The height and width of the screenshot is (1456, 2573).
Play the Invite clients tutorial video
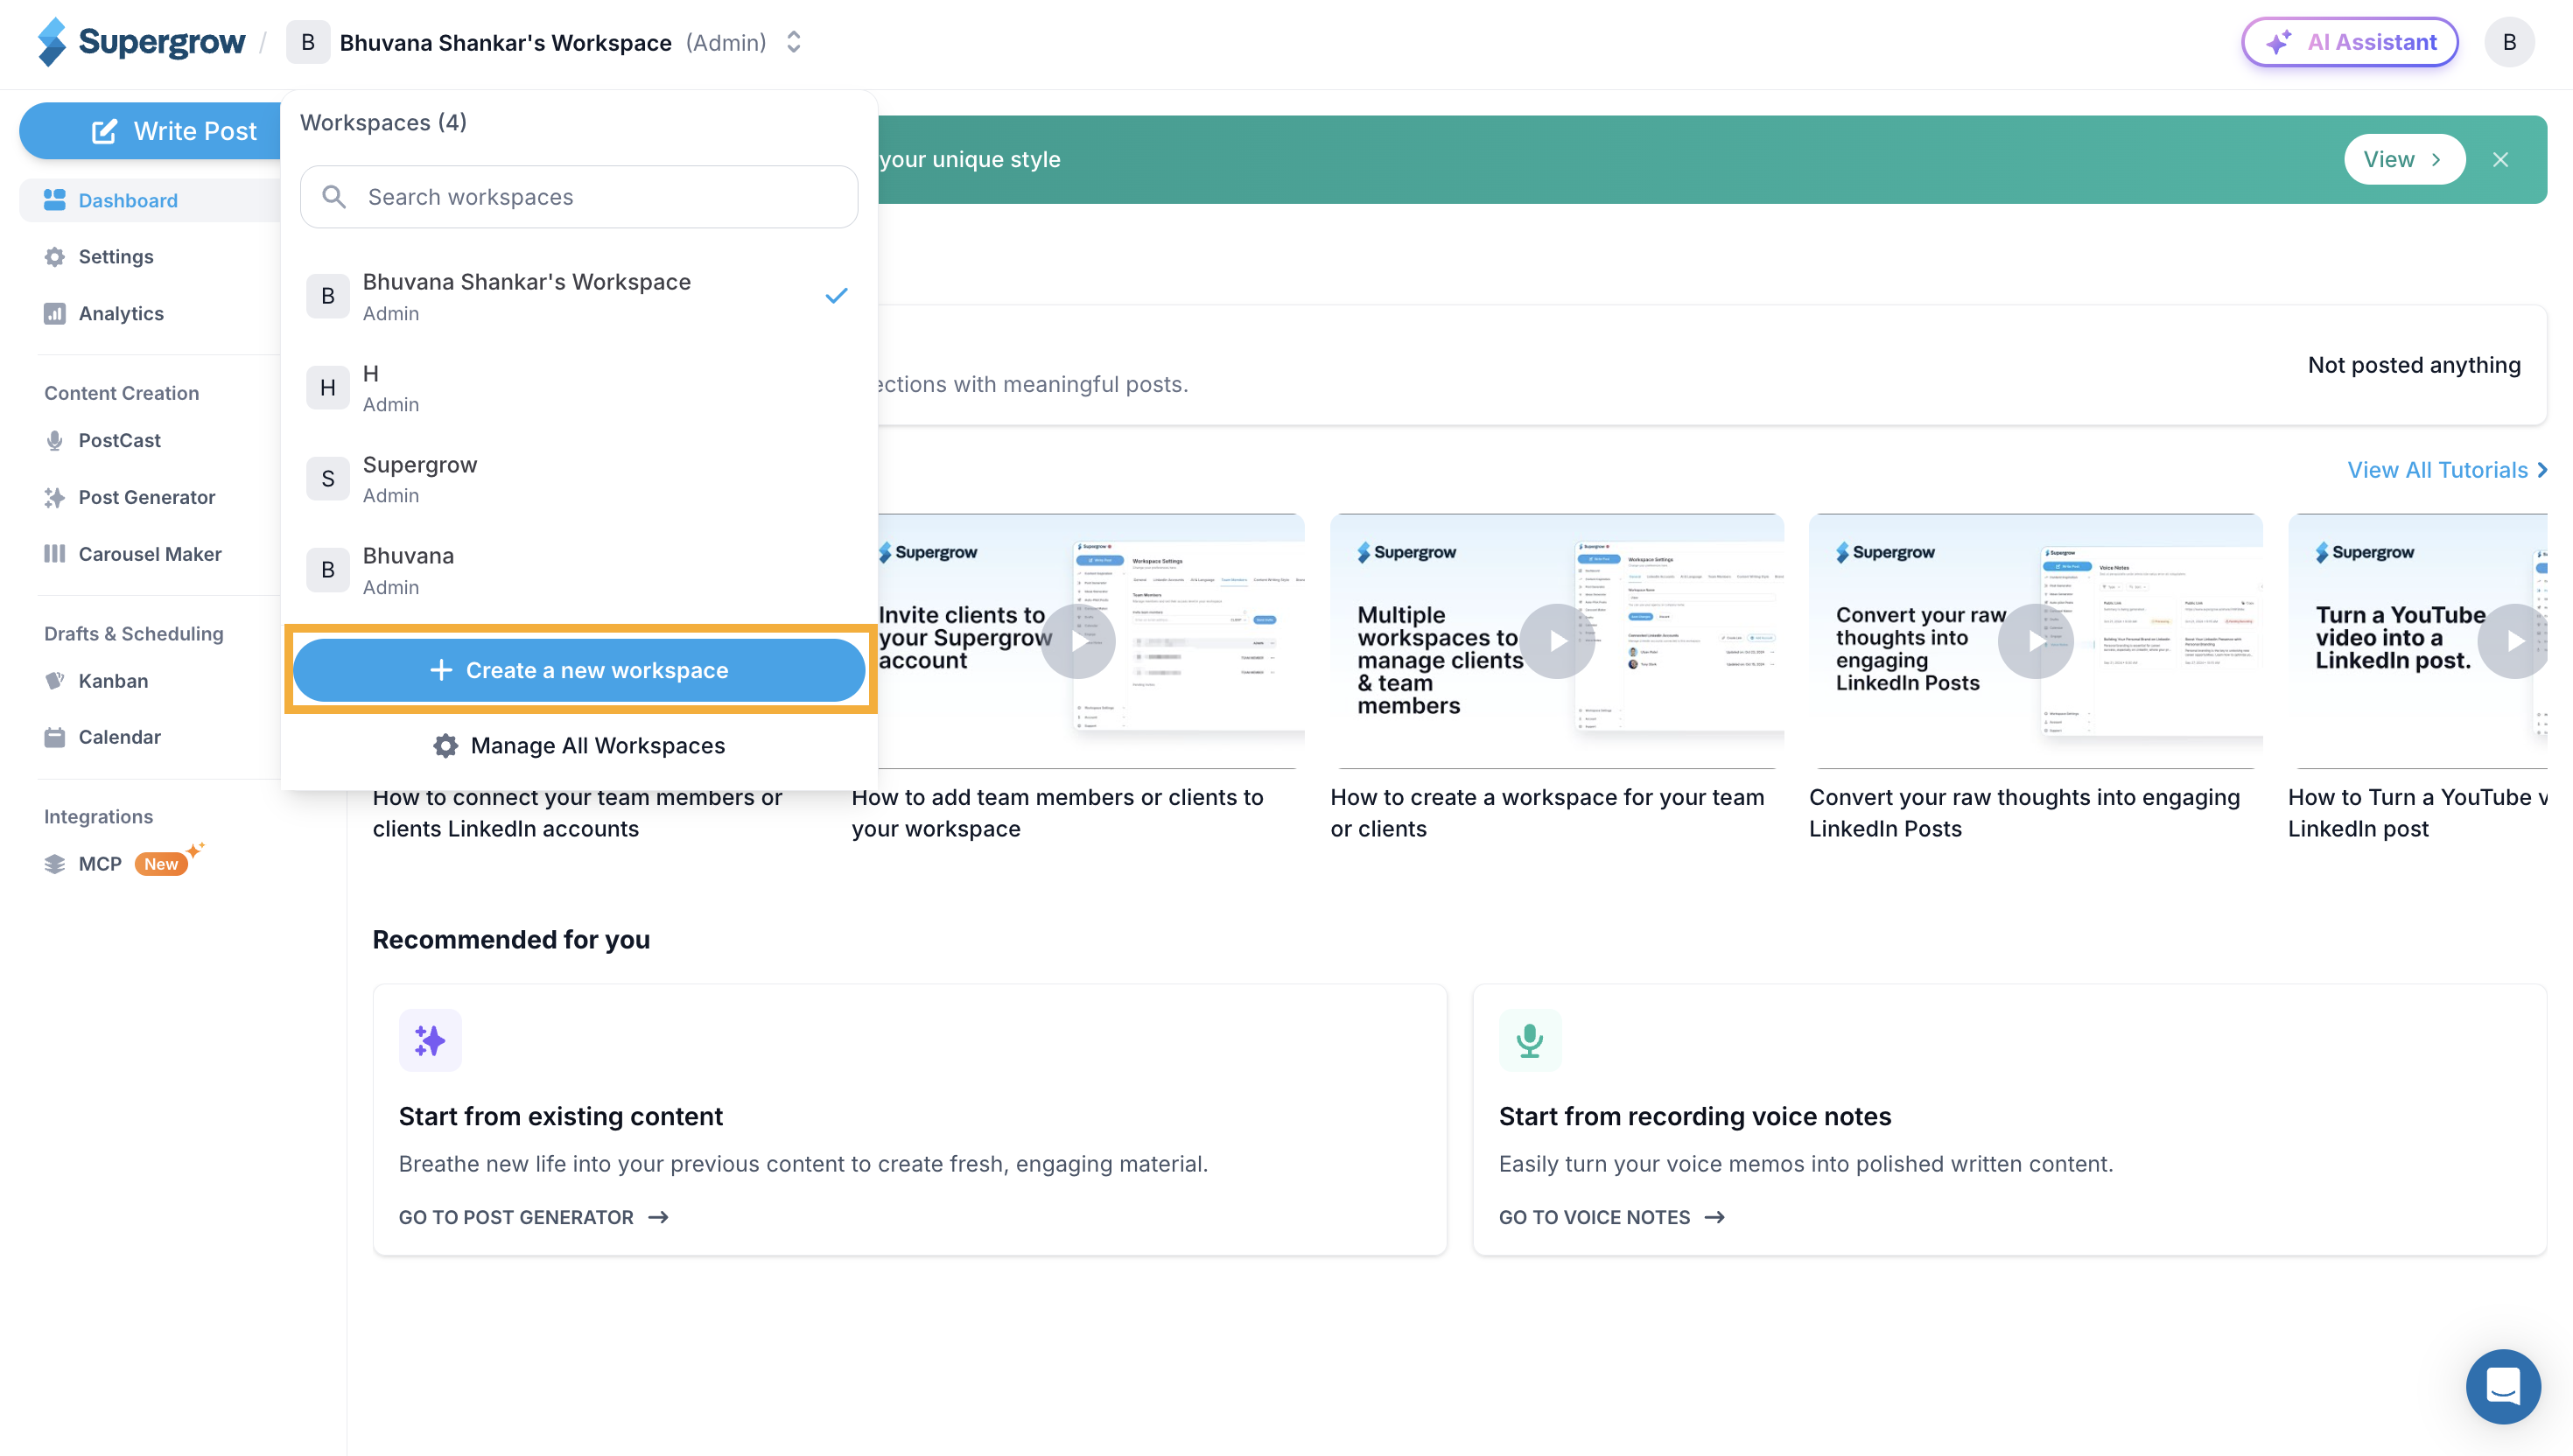click(1078, 641)
